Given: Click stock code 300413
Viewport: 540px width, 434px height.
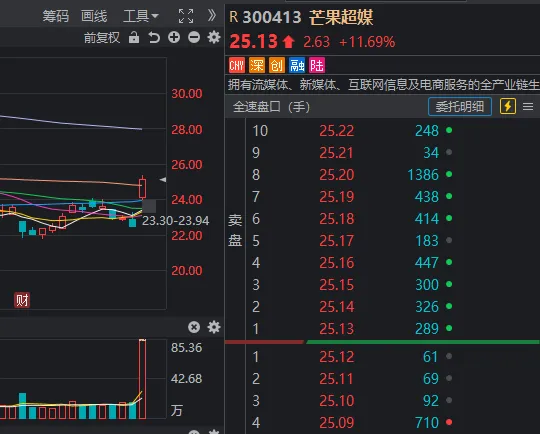Looking at the screenshot, I should point(272,18).
